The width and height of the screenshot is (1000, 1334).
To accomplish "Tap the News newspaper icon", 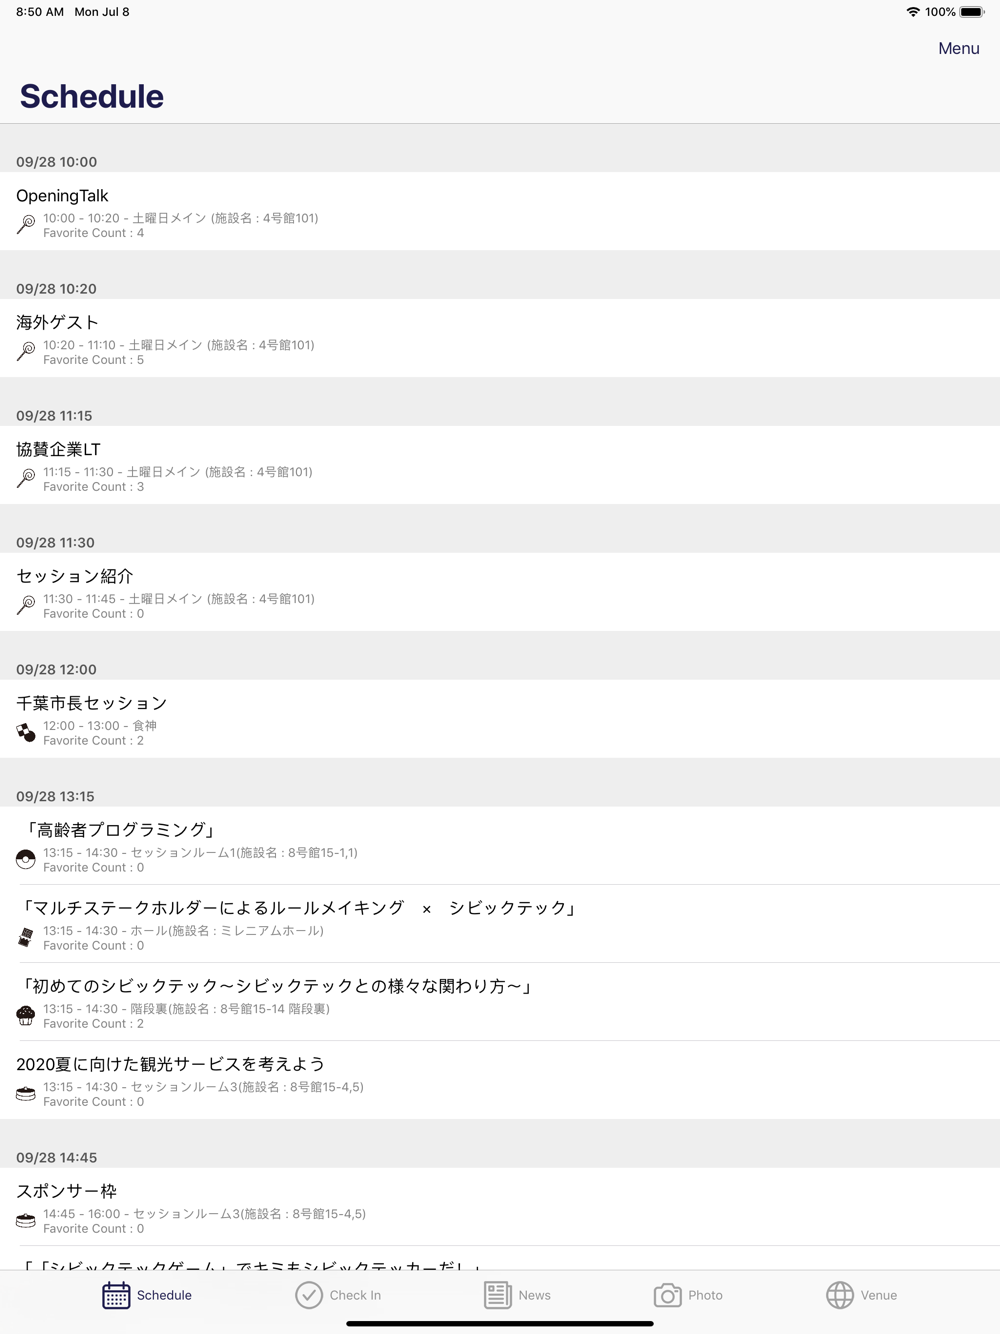I will tap(497, 1295).
